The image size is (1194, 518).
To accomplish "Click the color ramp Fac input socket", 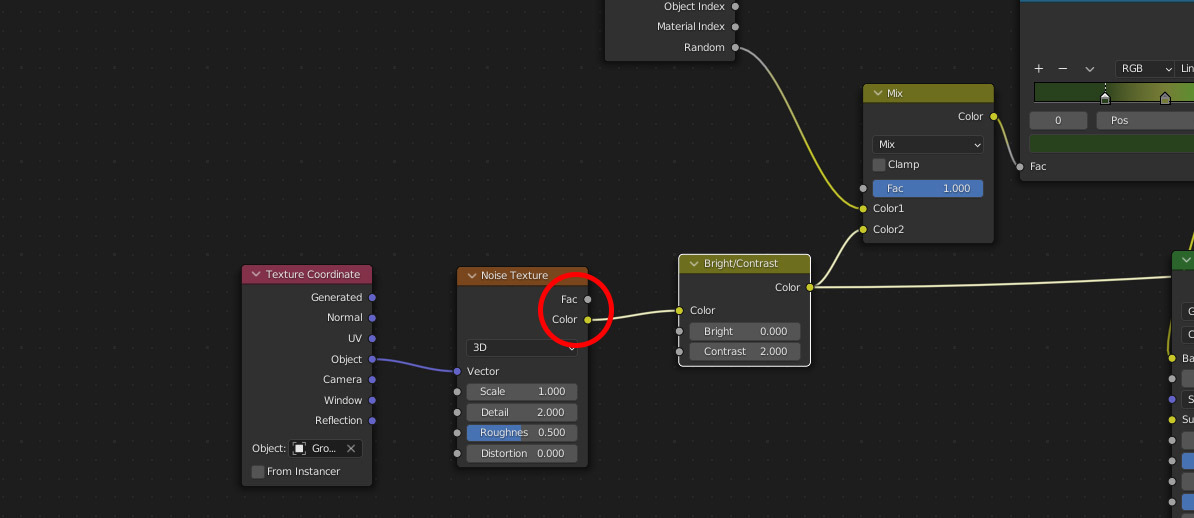I will pyautogui.click(x=1020, y=166).
